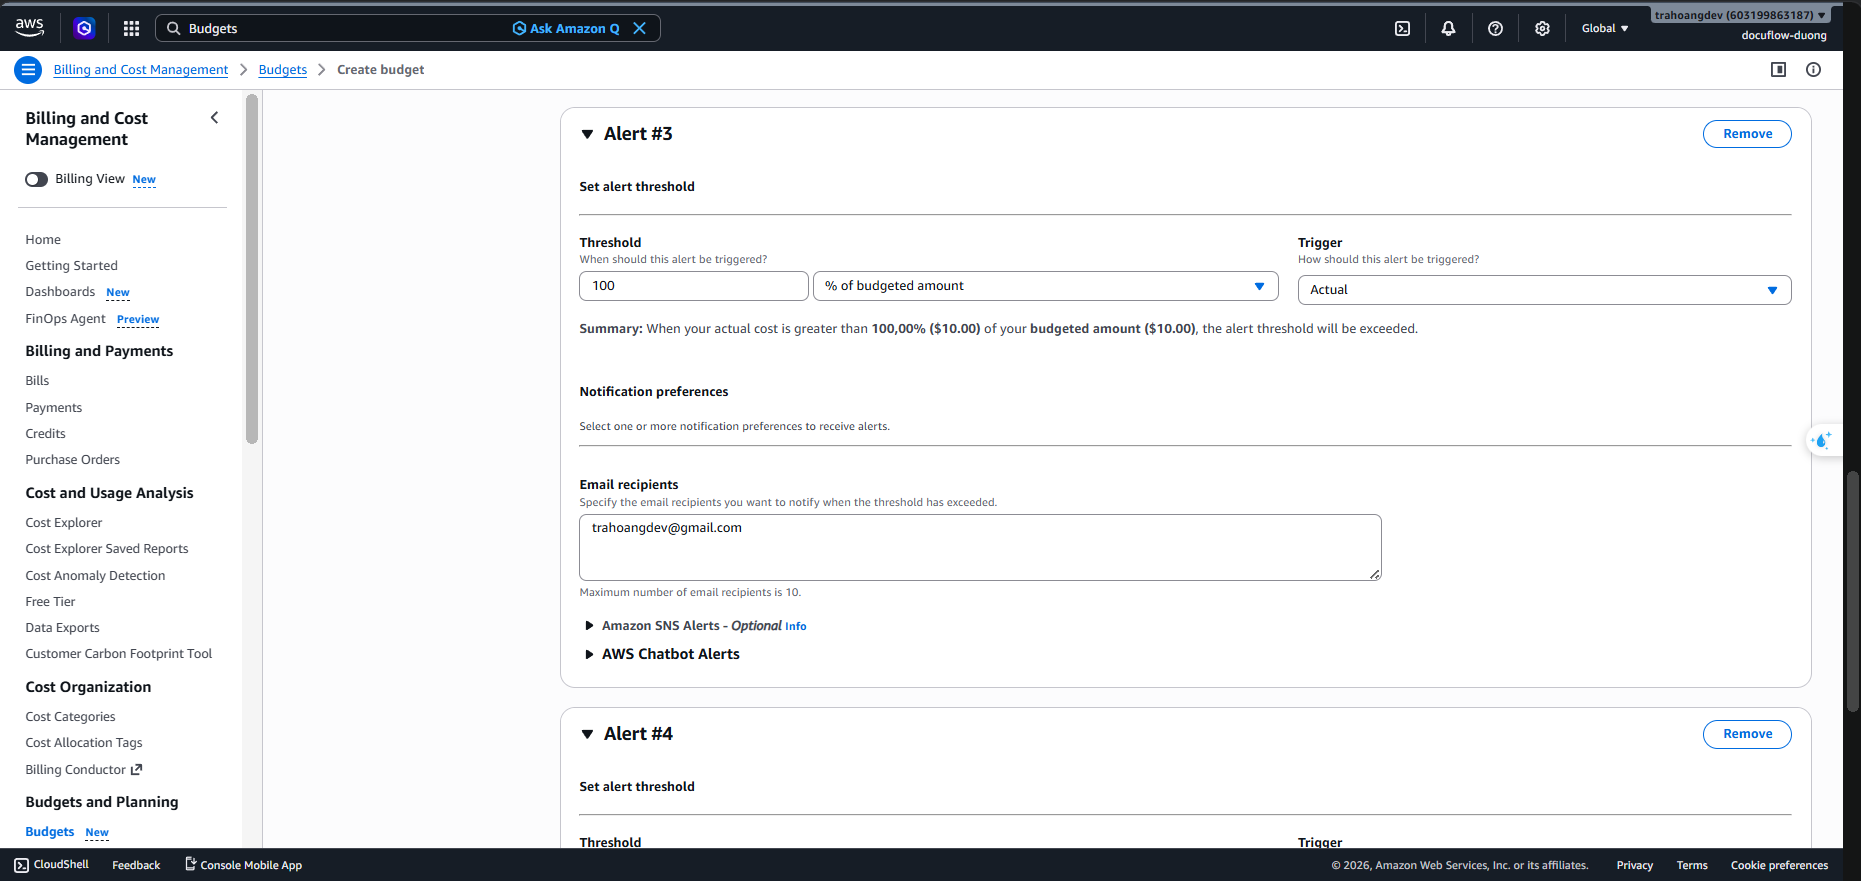The height and width of the screenshot is (881, 1861).
Task: Open Cost Categories in the sidebar
Action: pos(70,717)
